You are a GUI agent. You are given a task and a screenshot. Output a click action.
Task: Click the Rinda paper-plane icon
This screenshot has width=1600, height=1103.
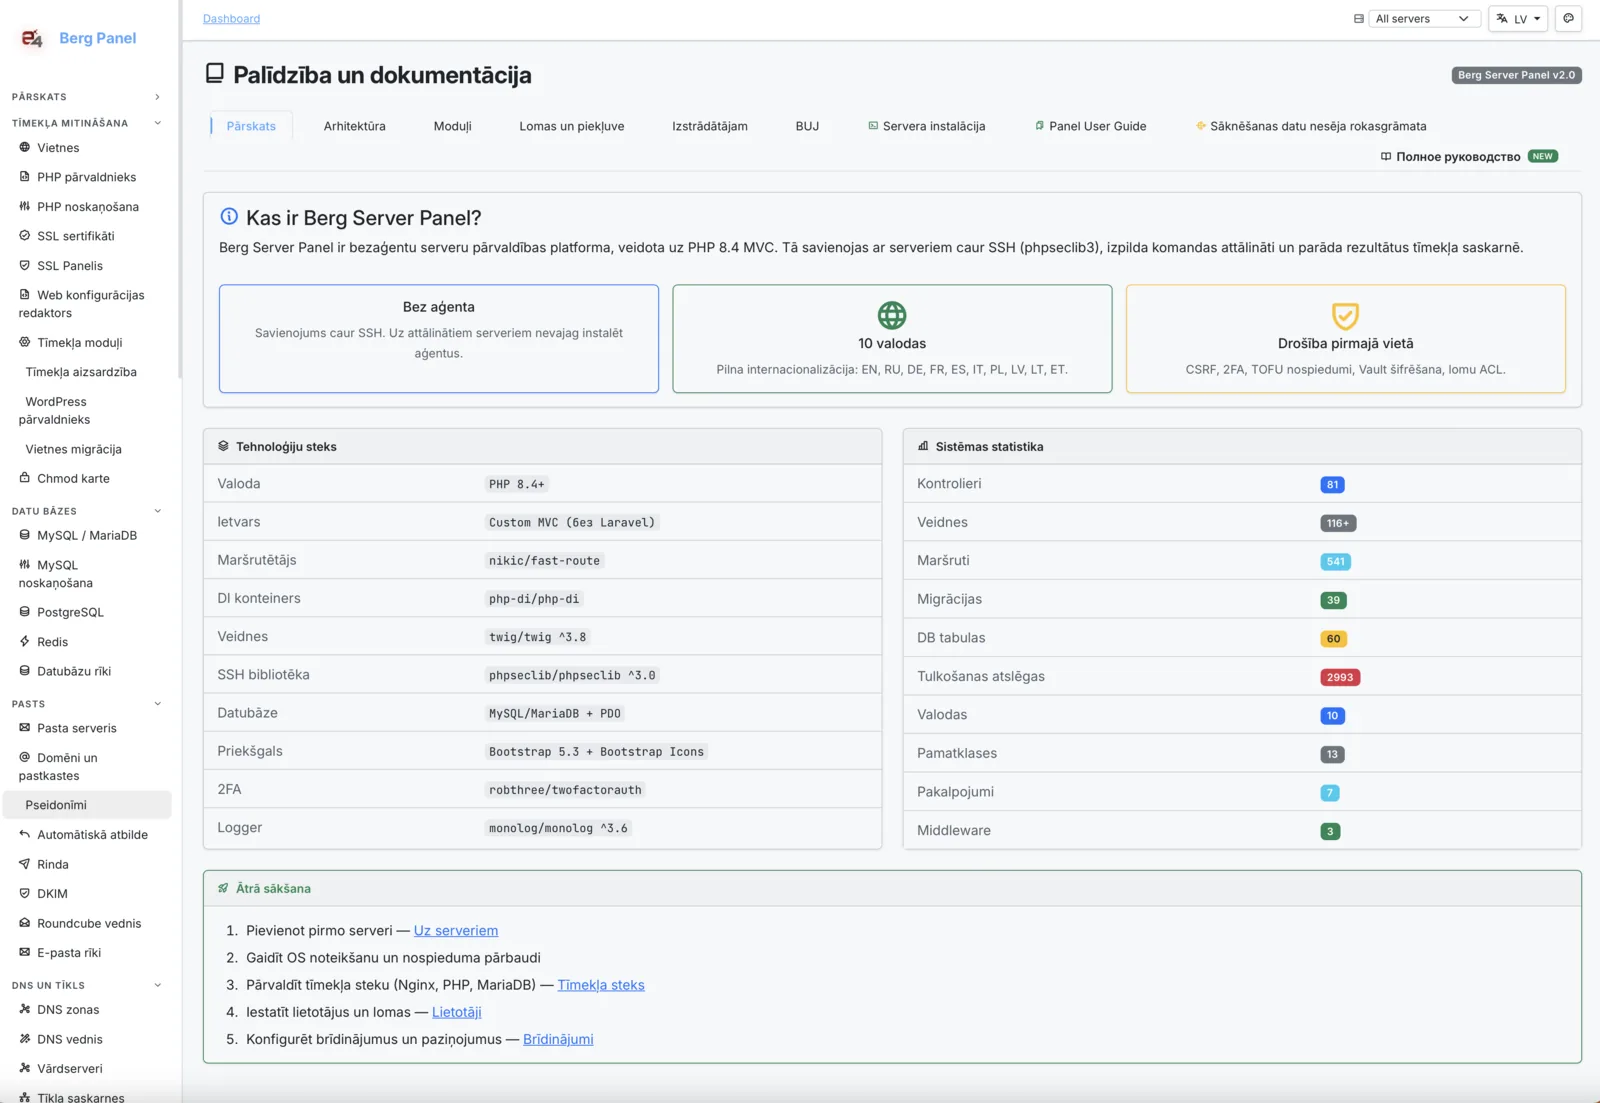pos(25,864)
